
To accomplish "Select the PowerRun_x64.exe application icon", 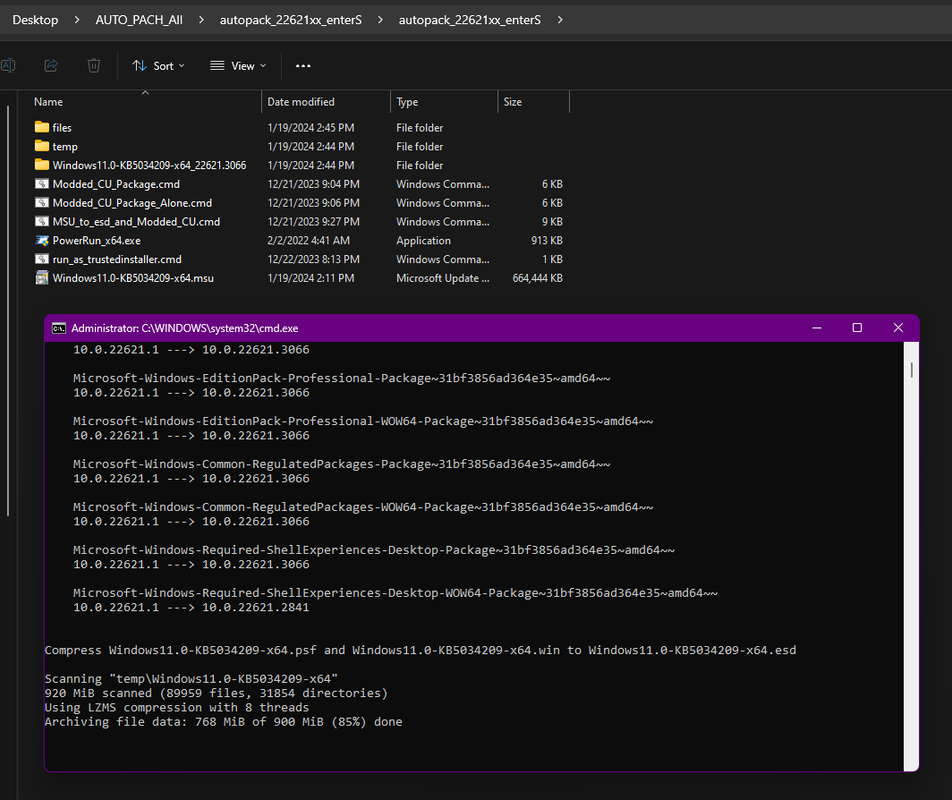I will click(42, 240).
